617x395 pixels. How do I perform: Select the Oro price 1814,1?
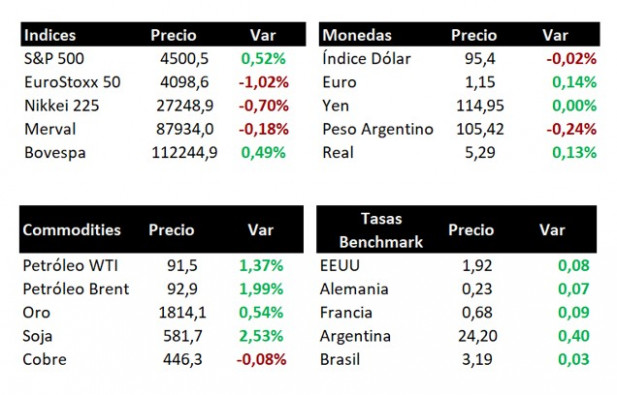click(182, 313)
